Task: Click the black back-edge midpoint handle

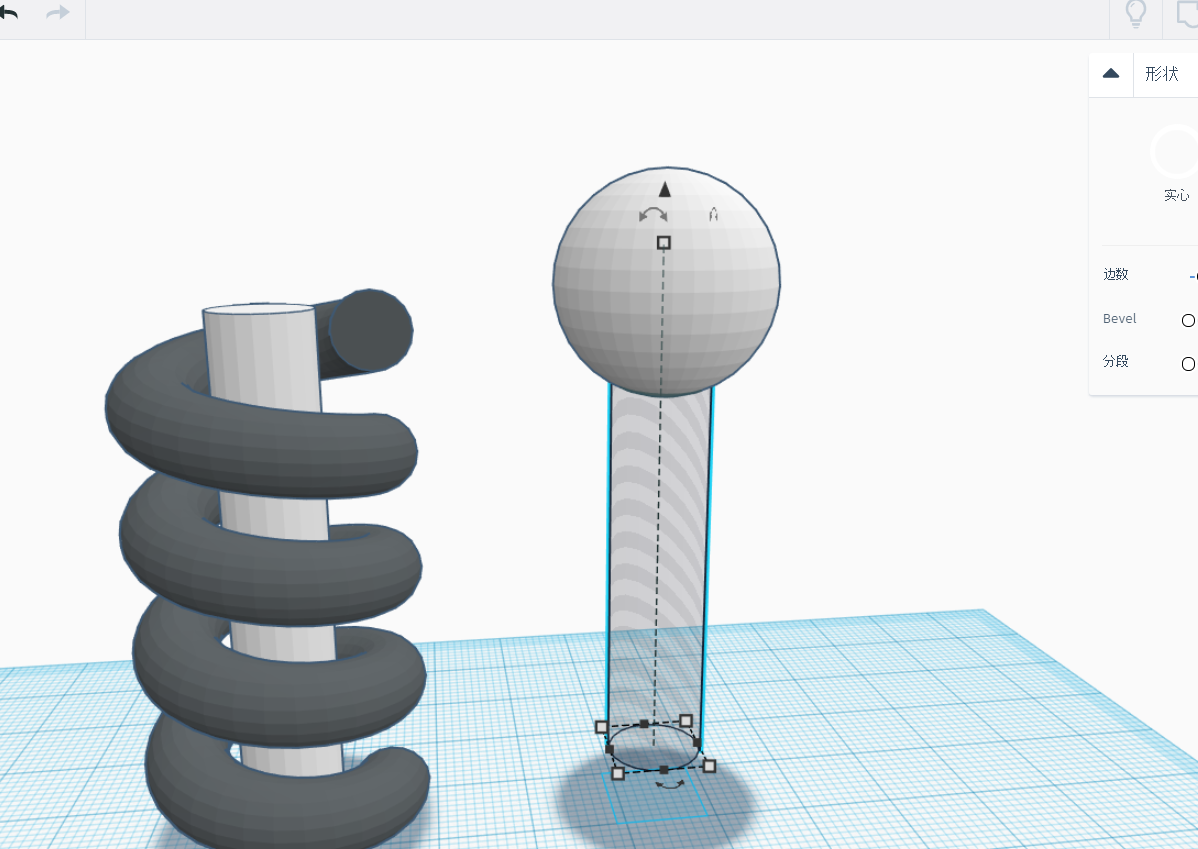Action: point(644,724)
